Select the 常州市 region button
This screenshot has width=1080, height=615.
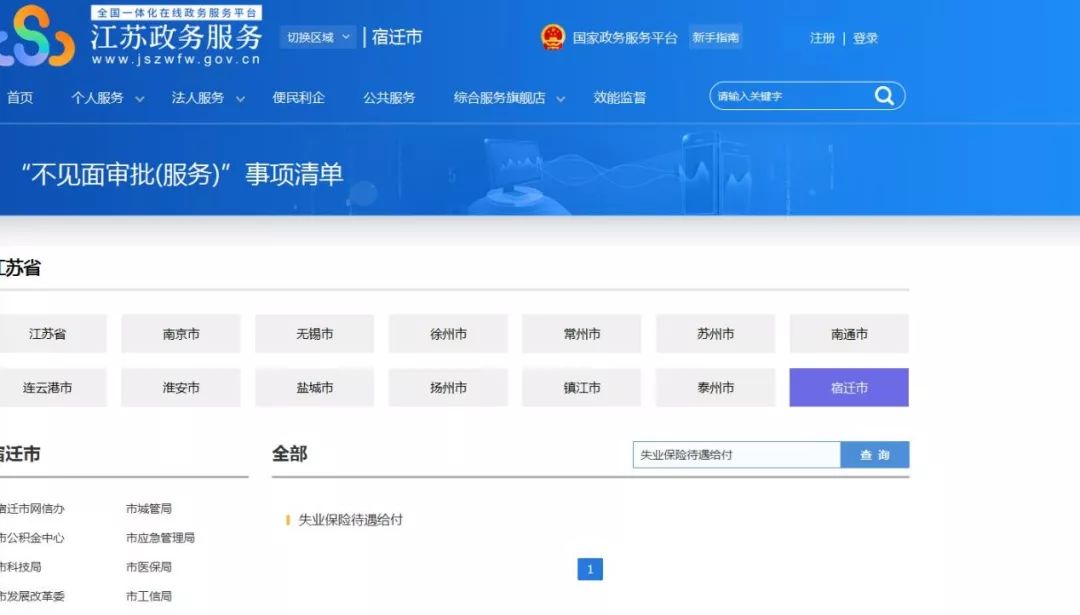click(x=582, y=333)
